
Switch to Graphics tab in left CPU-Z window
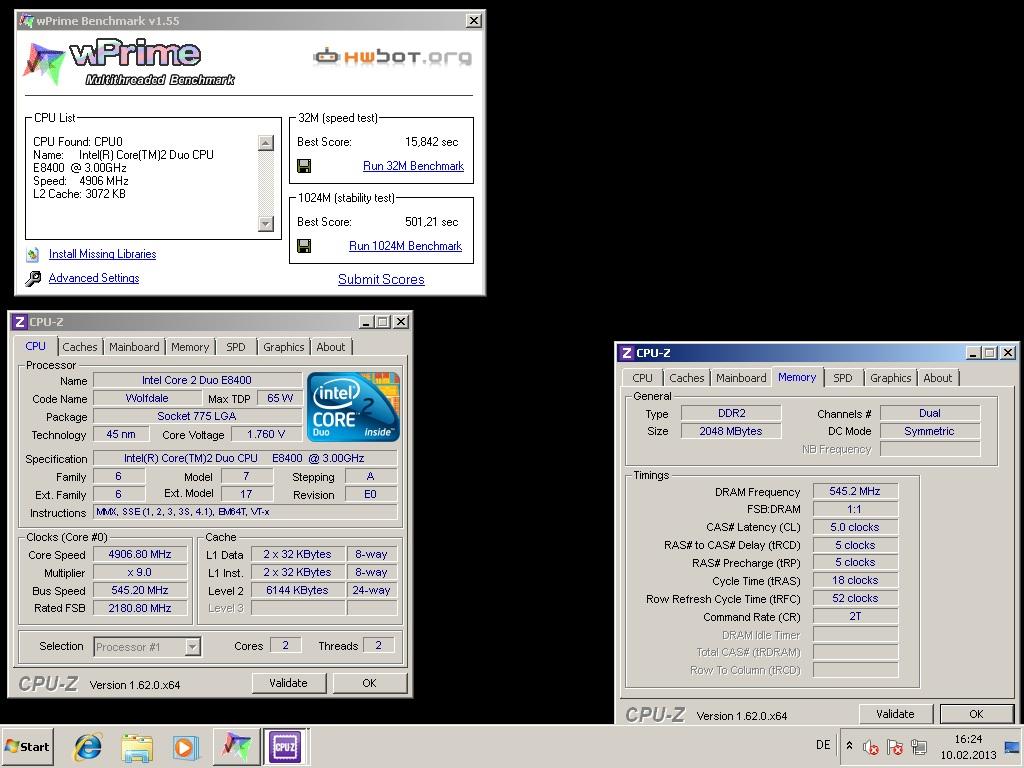[283, 347]
